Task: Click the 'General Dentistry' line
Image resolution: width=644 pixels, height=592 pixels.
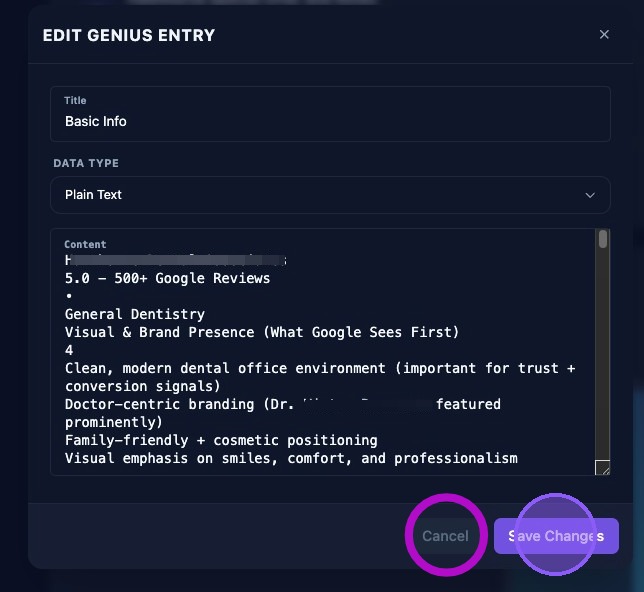Action: 135,314
